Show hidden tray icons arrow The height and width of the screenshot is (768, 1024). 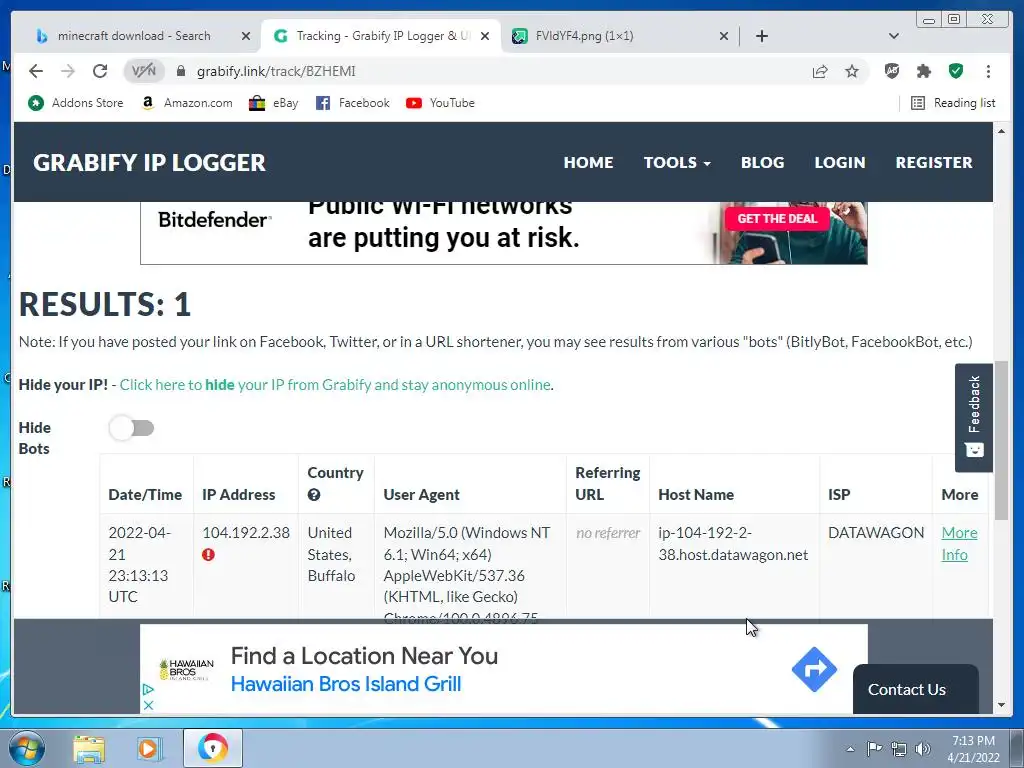point(850,749)
